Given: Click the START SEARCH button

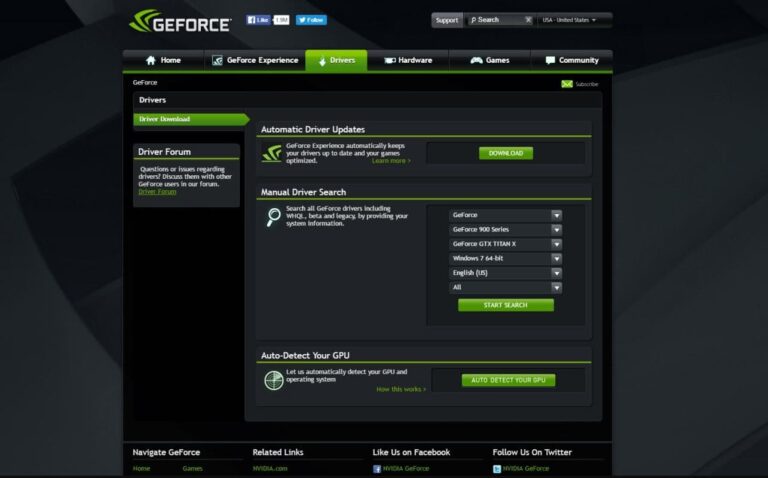Looking at the screenshot, I should pyautogui.click(x=505, y=305).
